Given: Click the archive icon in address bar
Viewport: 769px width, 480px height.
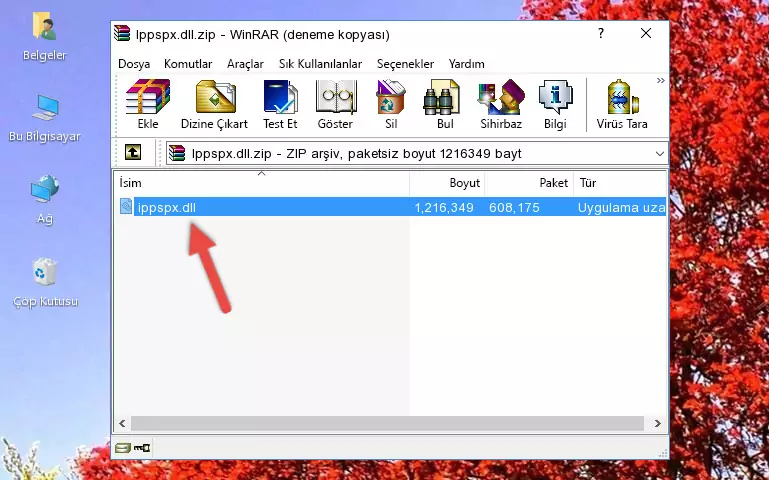Looking at the screenshot, I should pos(177,153).
